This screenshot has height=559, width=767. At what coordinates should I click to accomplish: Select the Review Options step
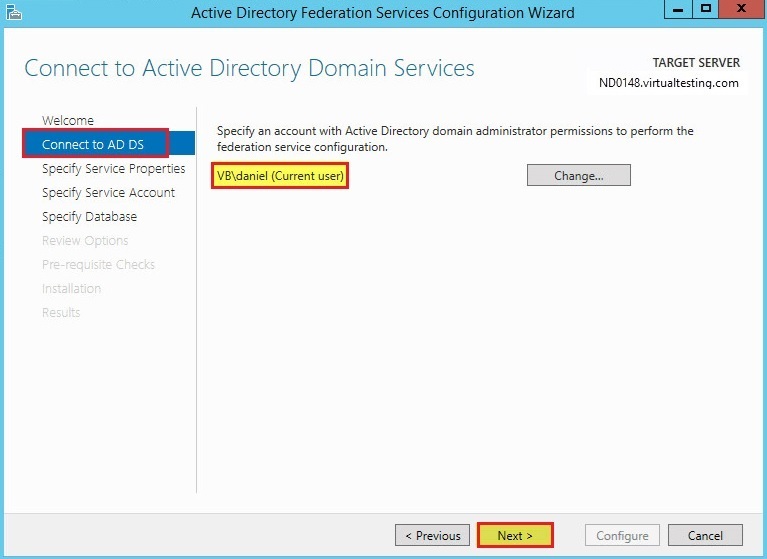(x=85, y=240)
